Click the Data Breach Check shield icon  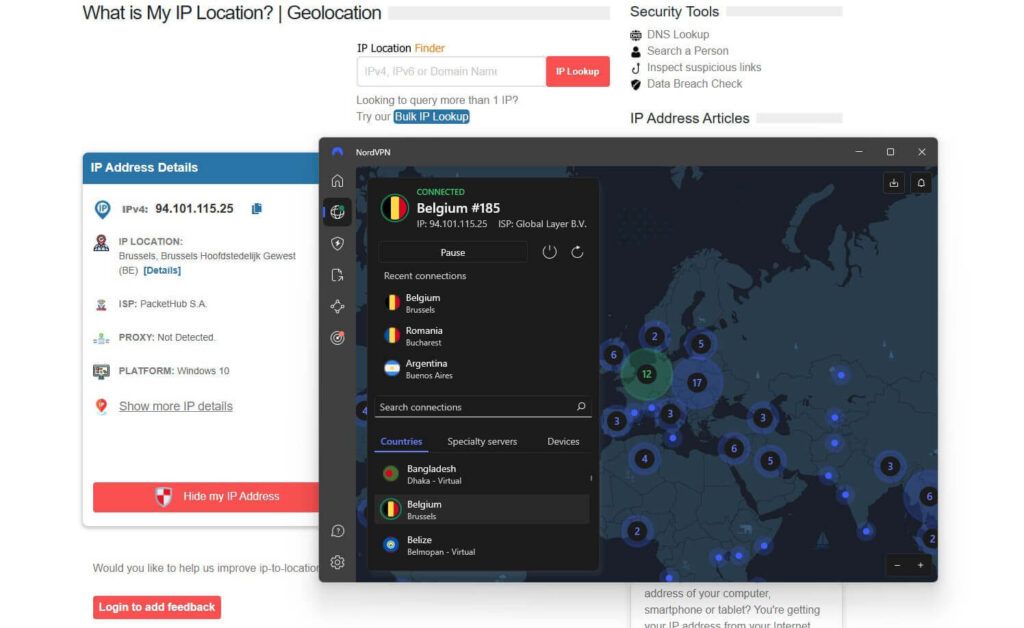(635, 84)
